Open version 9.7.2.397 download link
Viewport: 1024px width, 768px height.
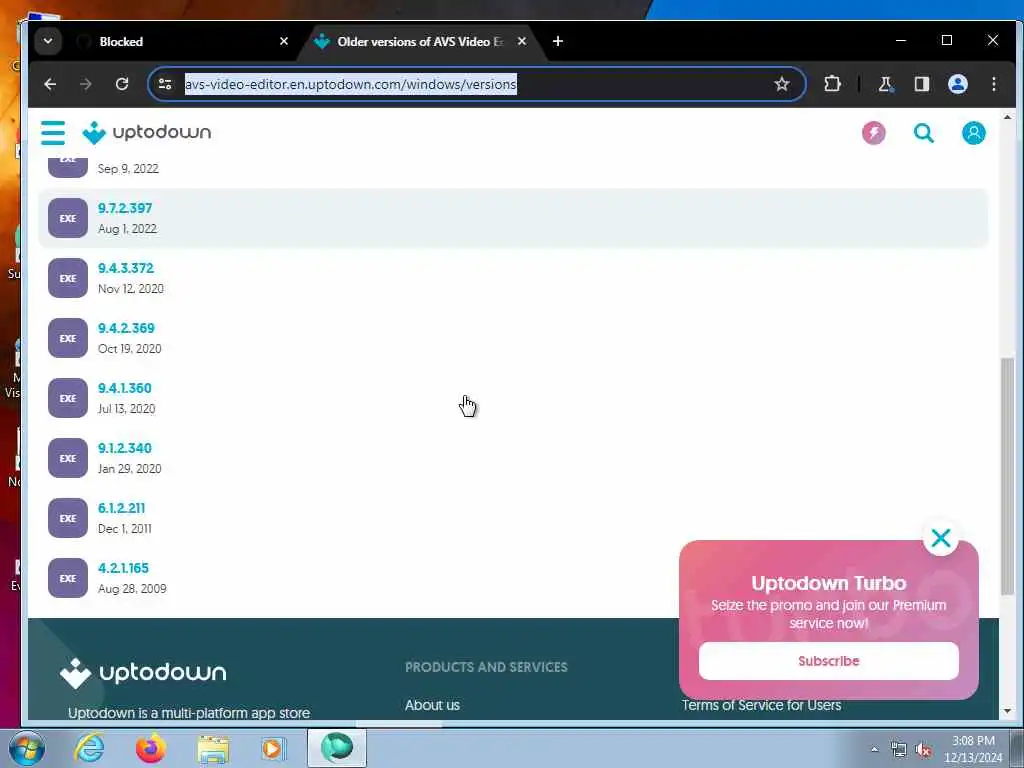click(x=125, y=208)
